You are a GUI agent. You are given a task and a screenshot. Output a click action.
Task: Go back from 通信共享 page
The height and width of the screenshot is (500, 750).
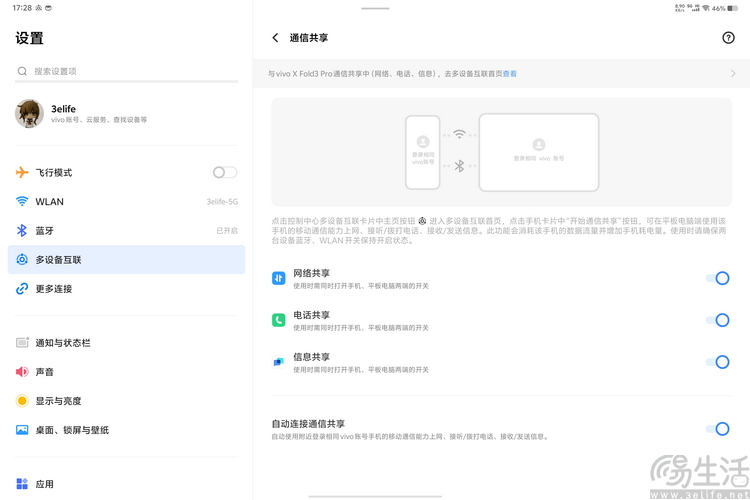tap(275, 38)
